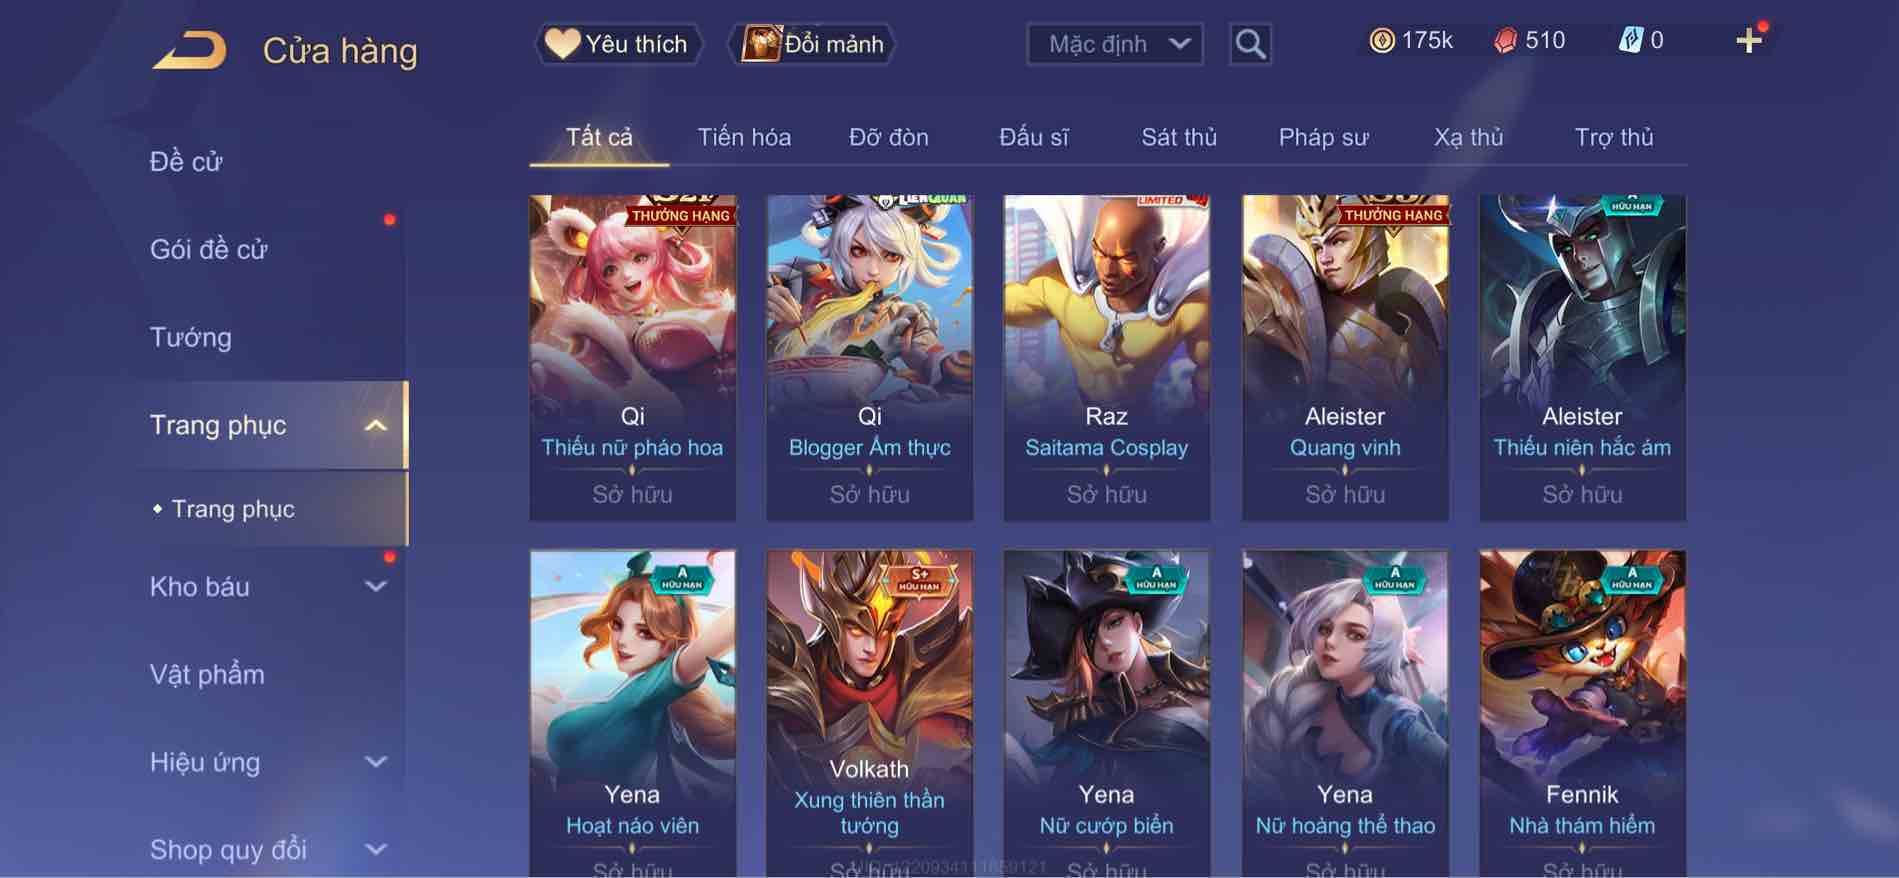1899x878 pixels.
Task: Click the gold coin currency icon
Action: pos(1382,41)
